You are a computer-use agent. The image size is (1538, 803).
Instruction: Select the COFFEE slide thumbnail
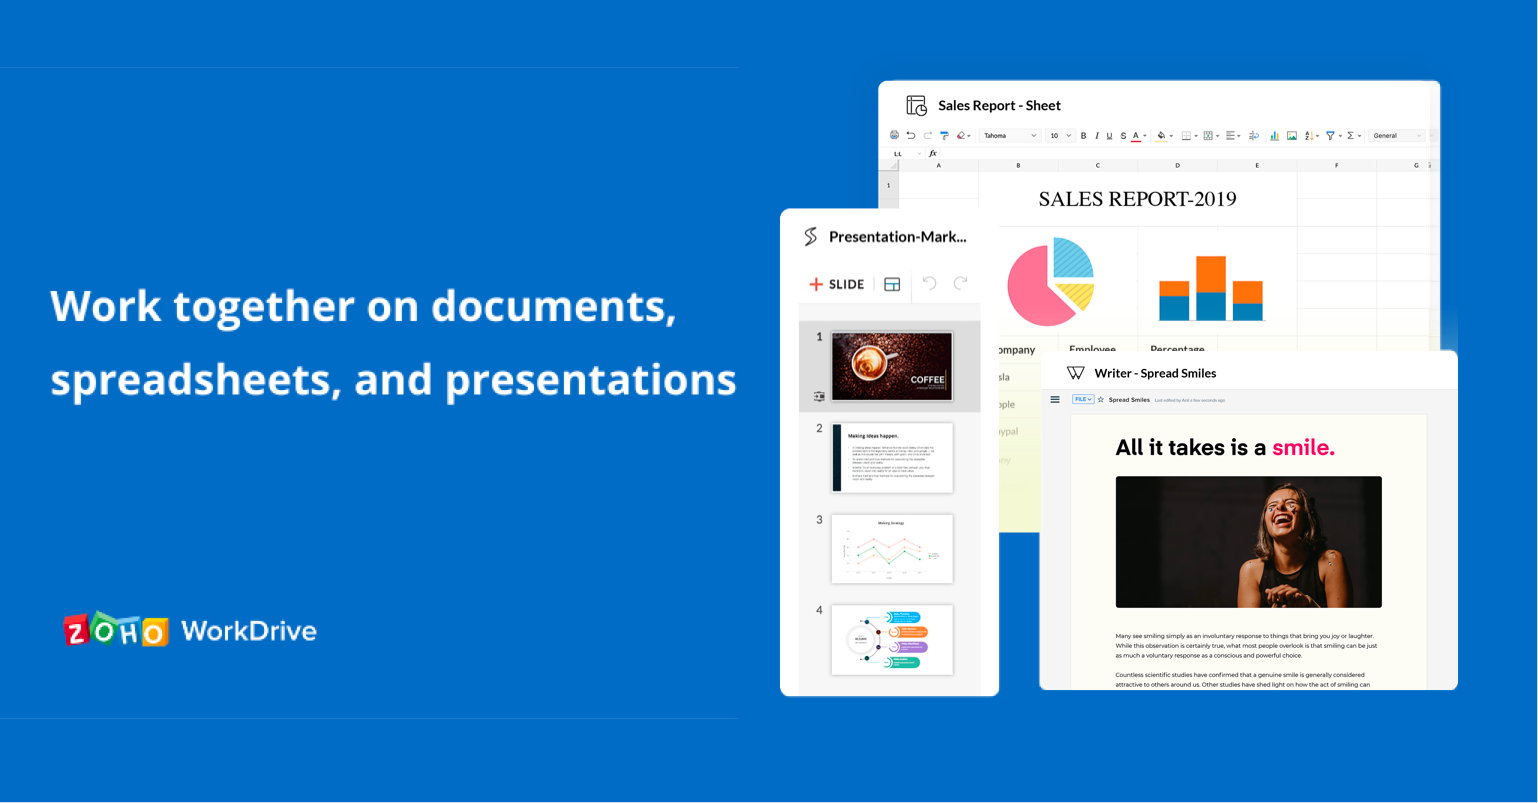[891, 366]
